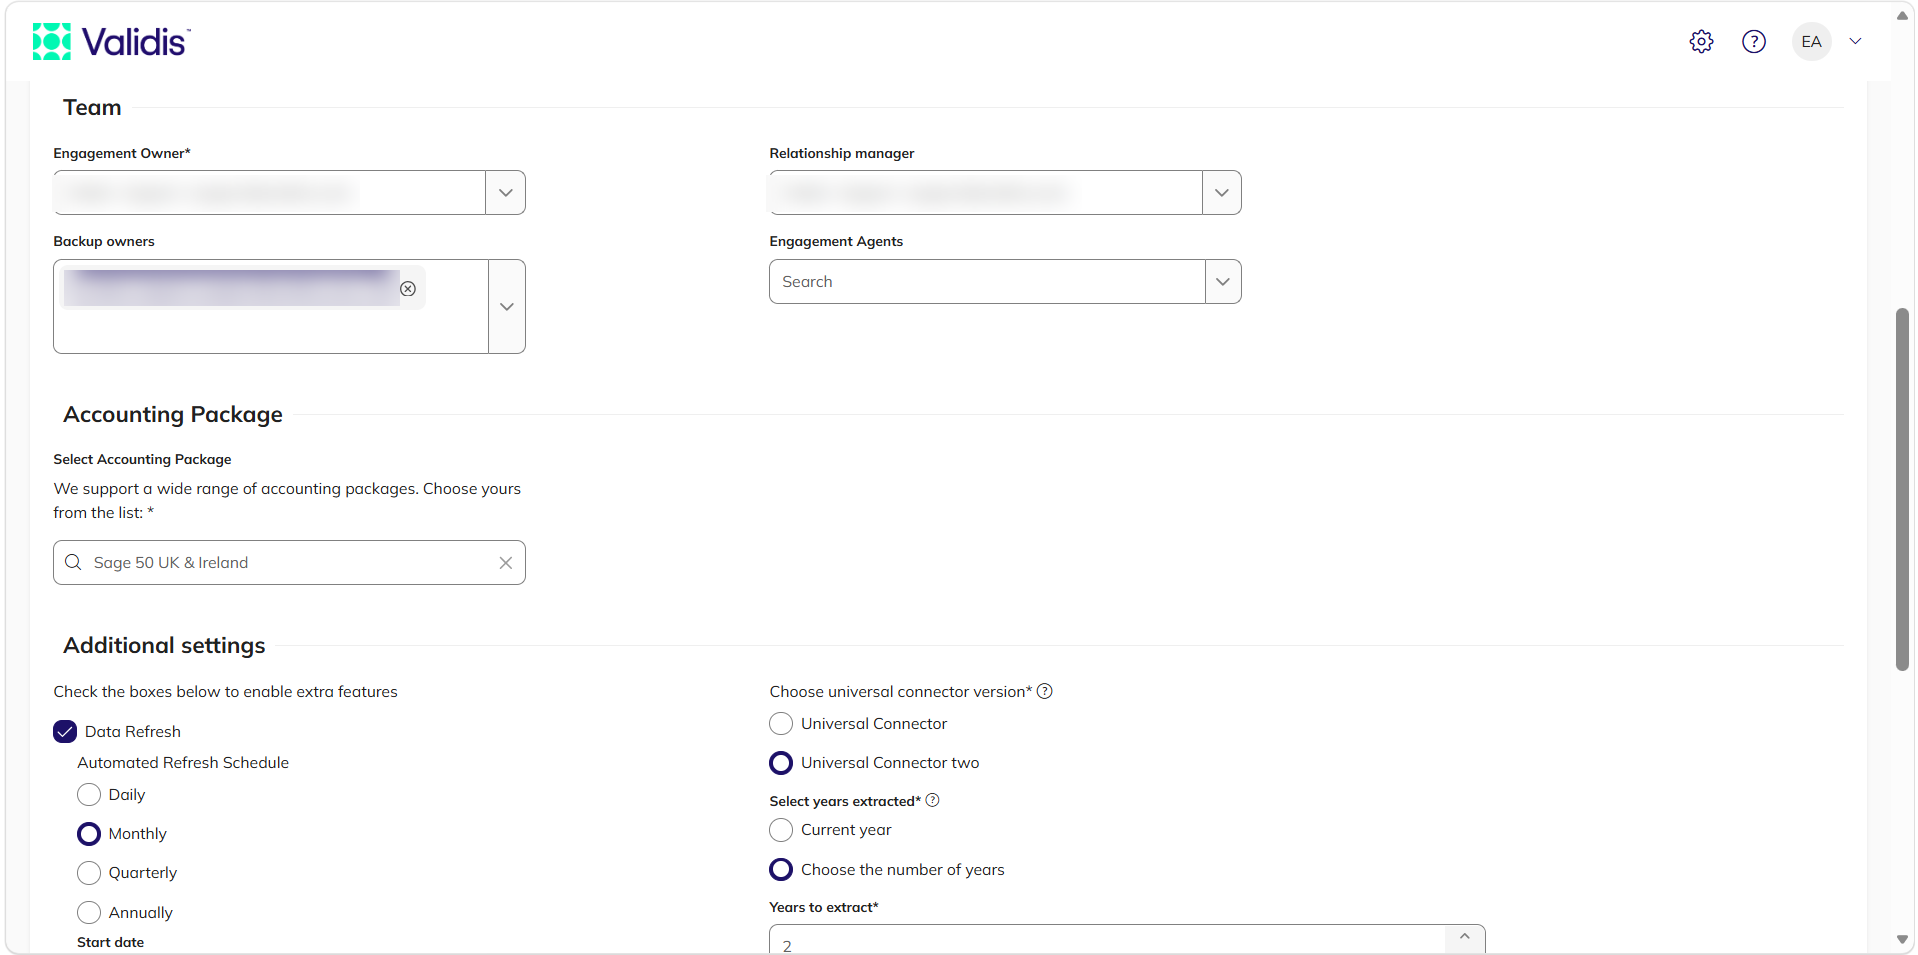The height and width of the screenshot is (955, 1918).
Task: Open the EA user avatar
Action: 1811,41
